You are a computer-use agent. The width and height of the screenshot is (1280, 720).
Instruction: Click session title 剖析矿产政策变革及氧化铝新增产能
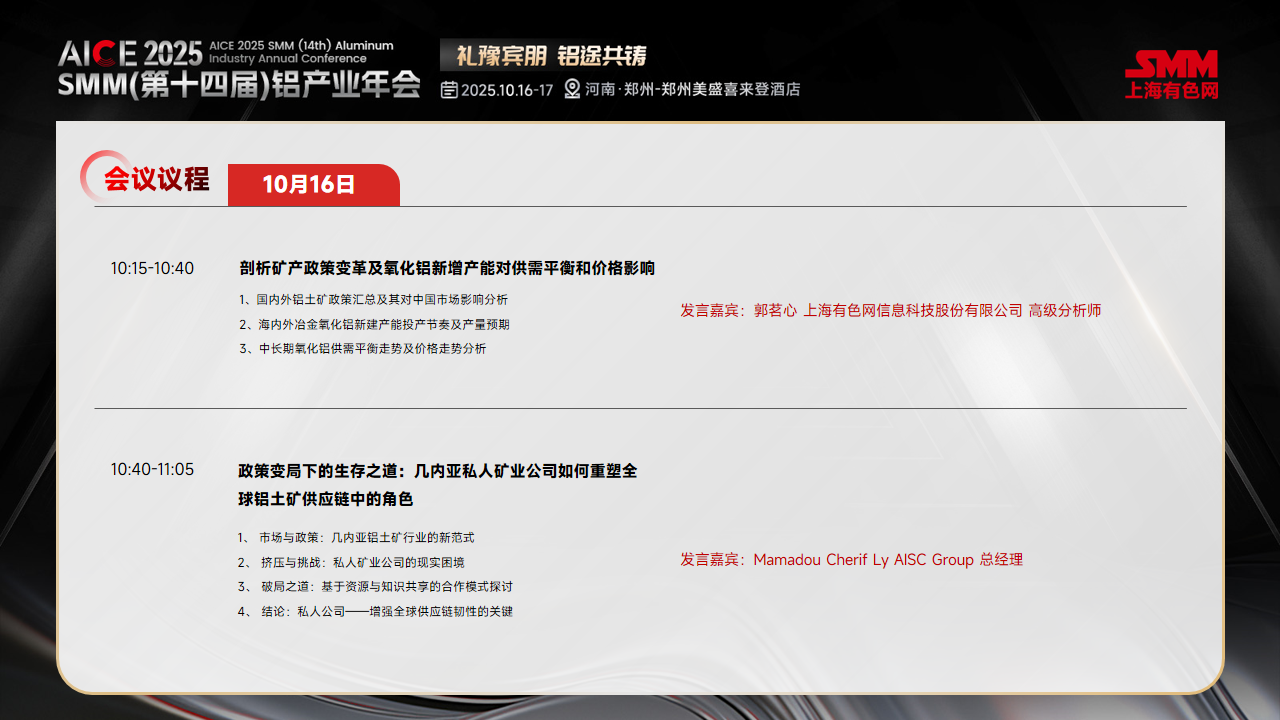pos(447,268)
